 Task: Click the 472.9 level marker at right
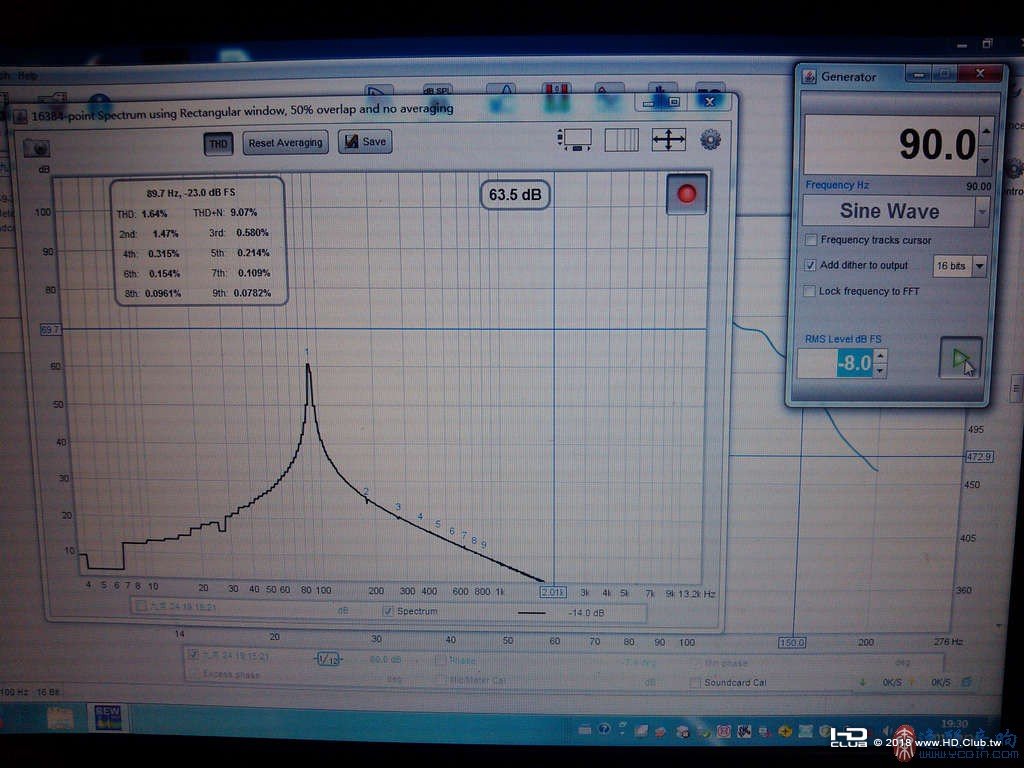[979, 456]
